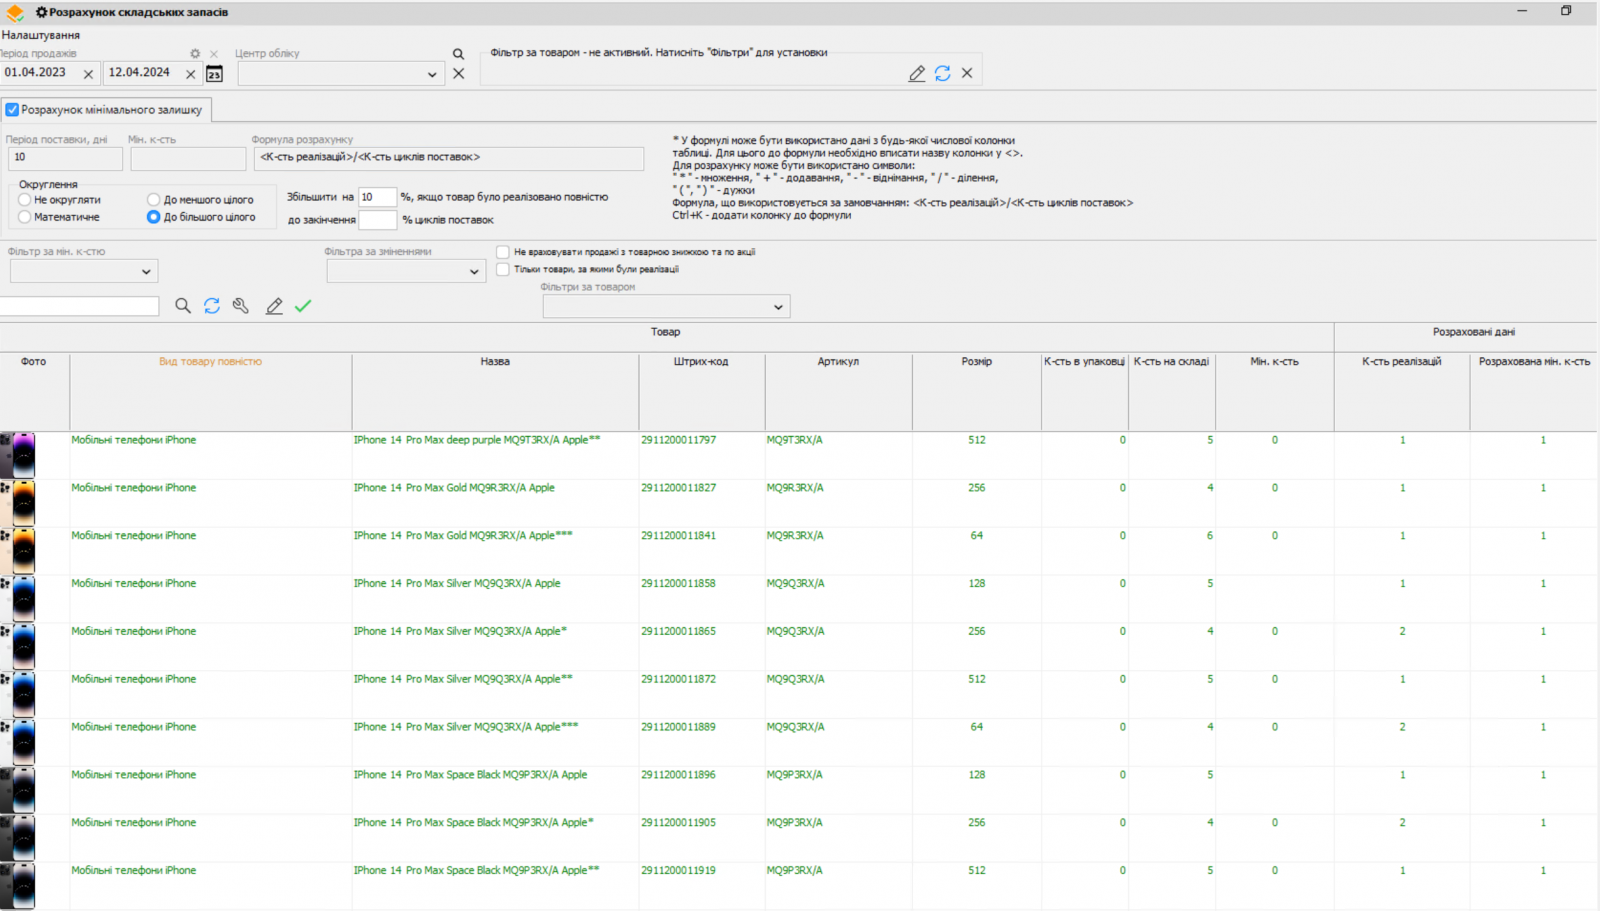Click the wrench settings icon in table toolbar
Image resolution: width=1600 pixels, height=911 pixels.
click(241, 306)
